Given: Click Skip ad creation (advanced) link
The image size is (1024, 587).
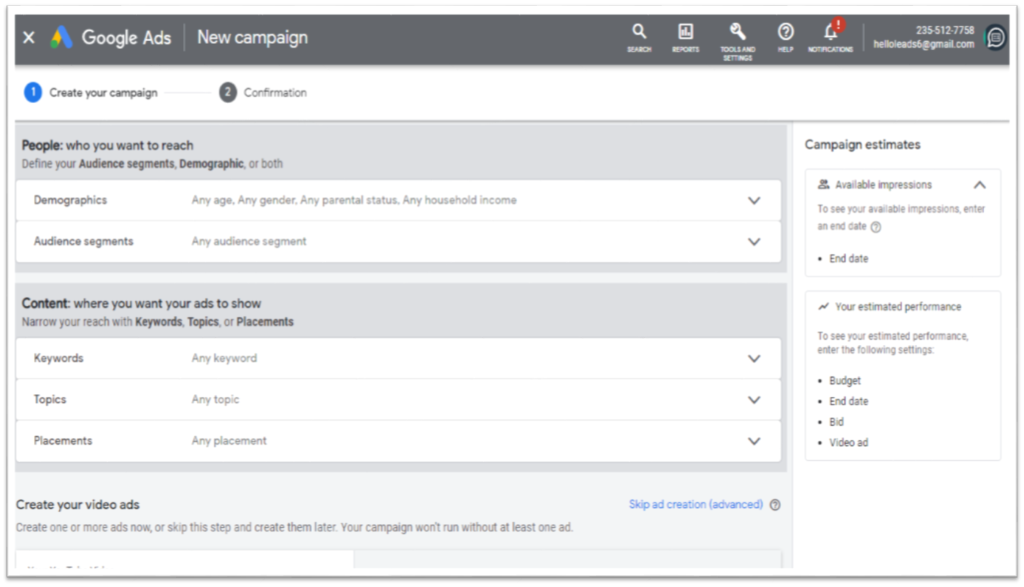Looking at the screenshot, I should (695, 505).
